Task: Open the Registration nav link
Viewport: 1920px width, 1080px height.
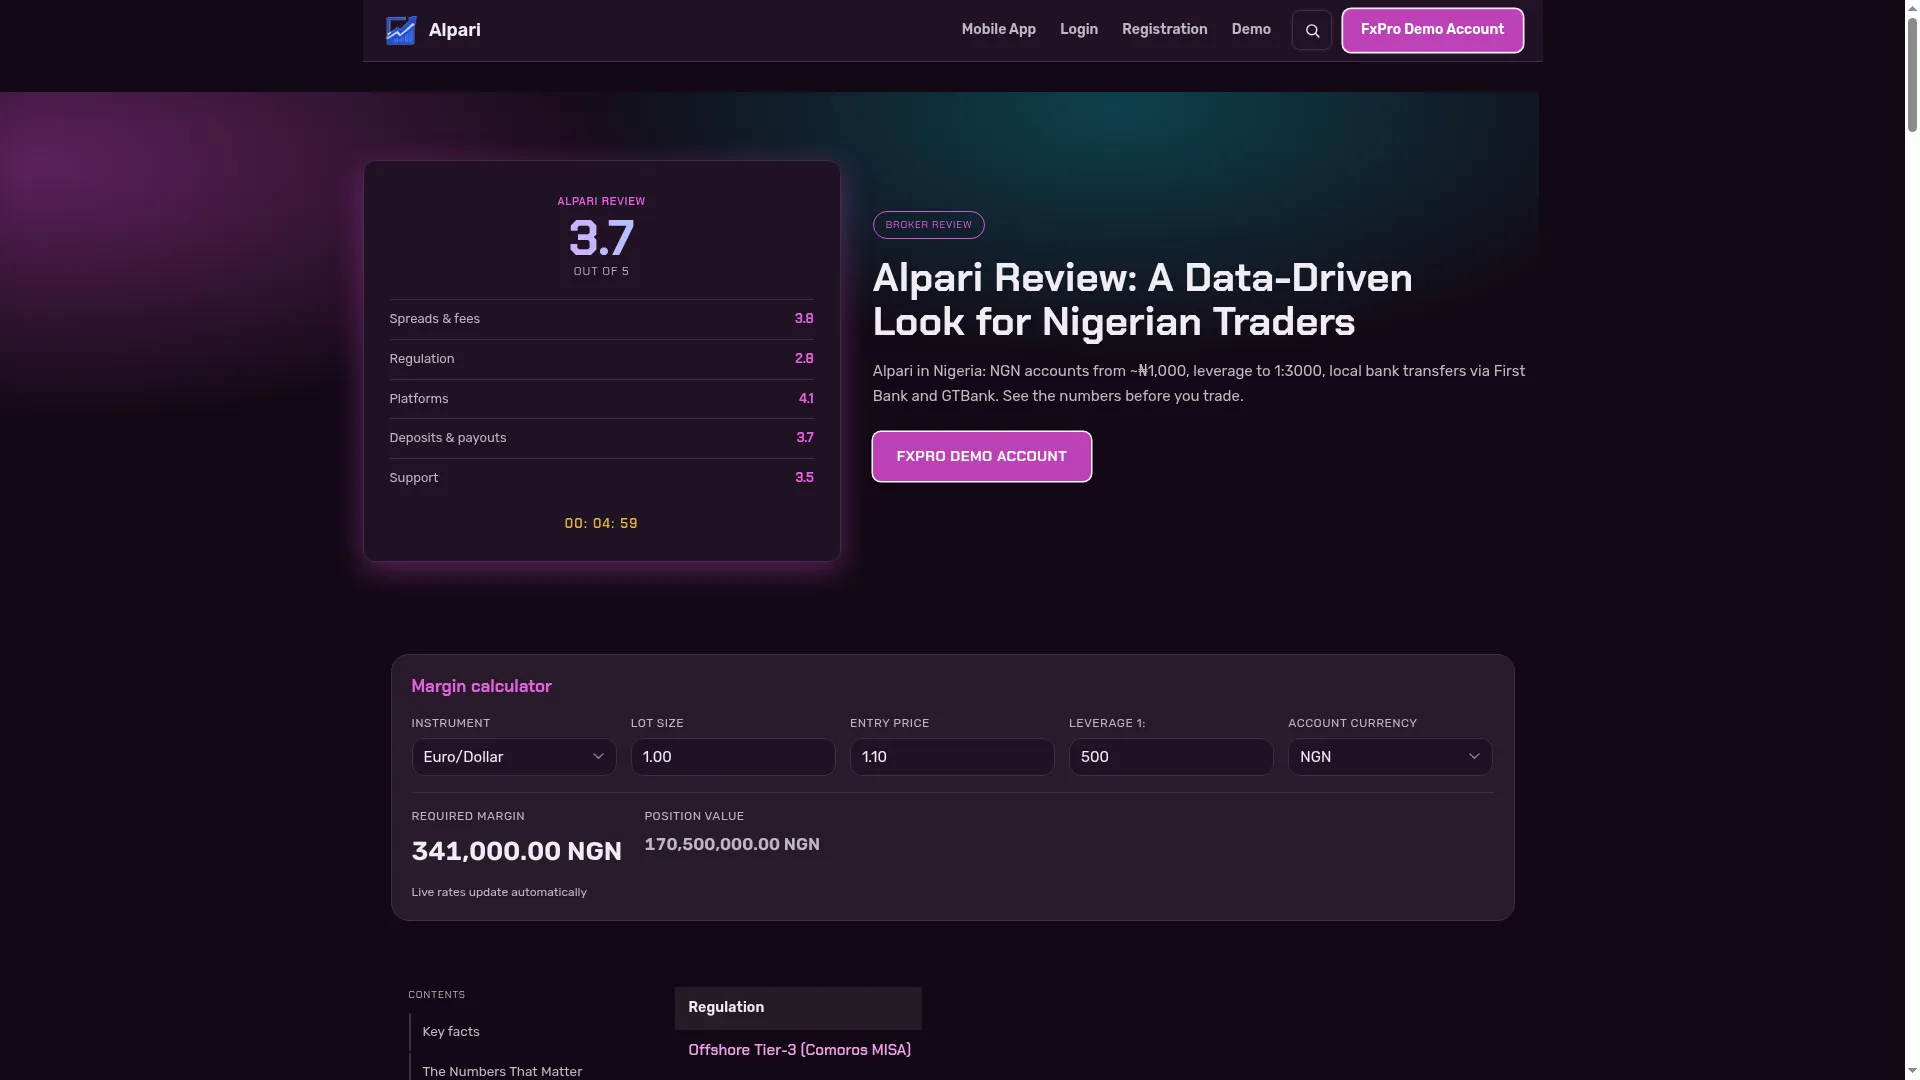Action: coord(1164,30)
